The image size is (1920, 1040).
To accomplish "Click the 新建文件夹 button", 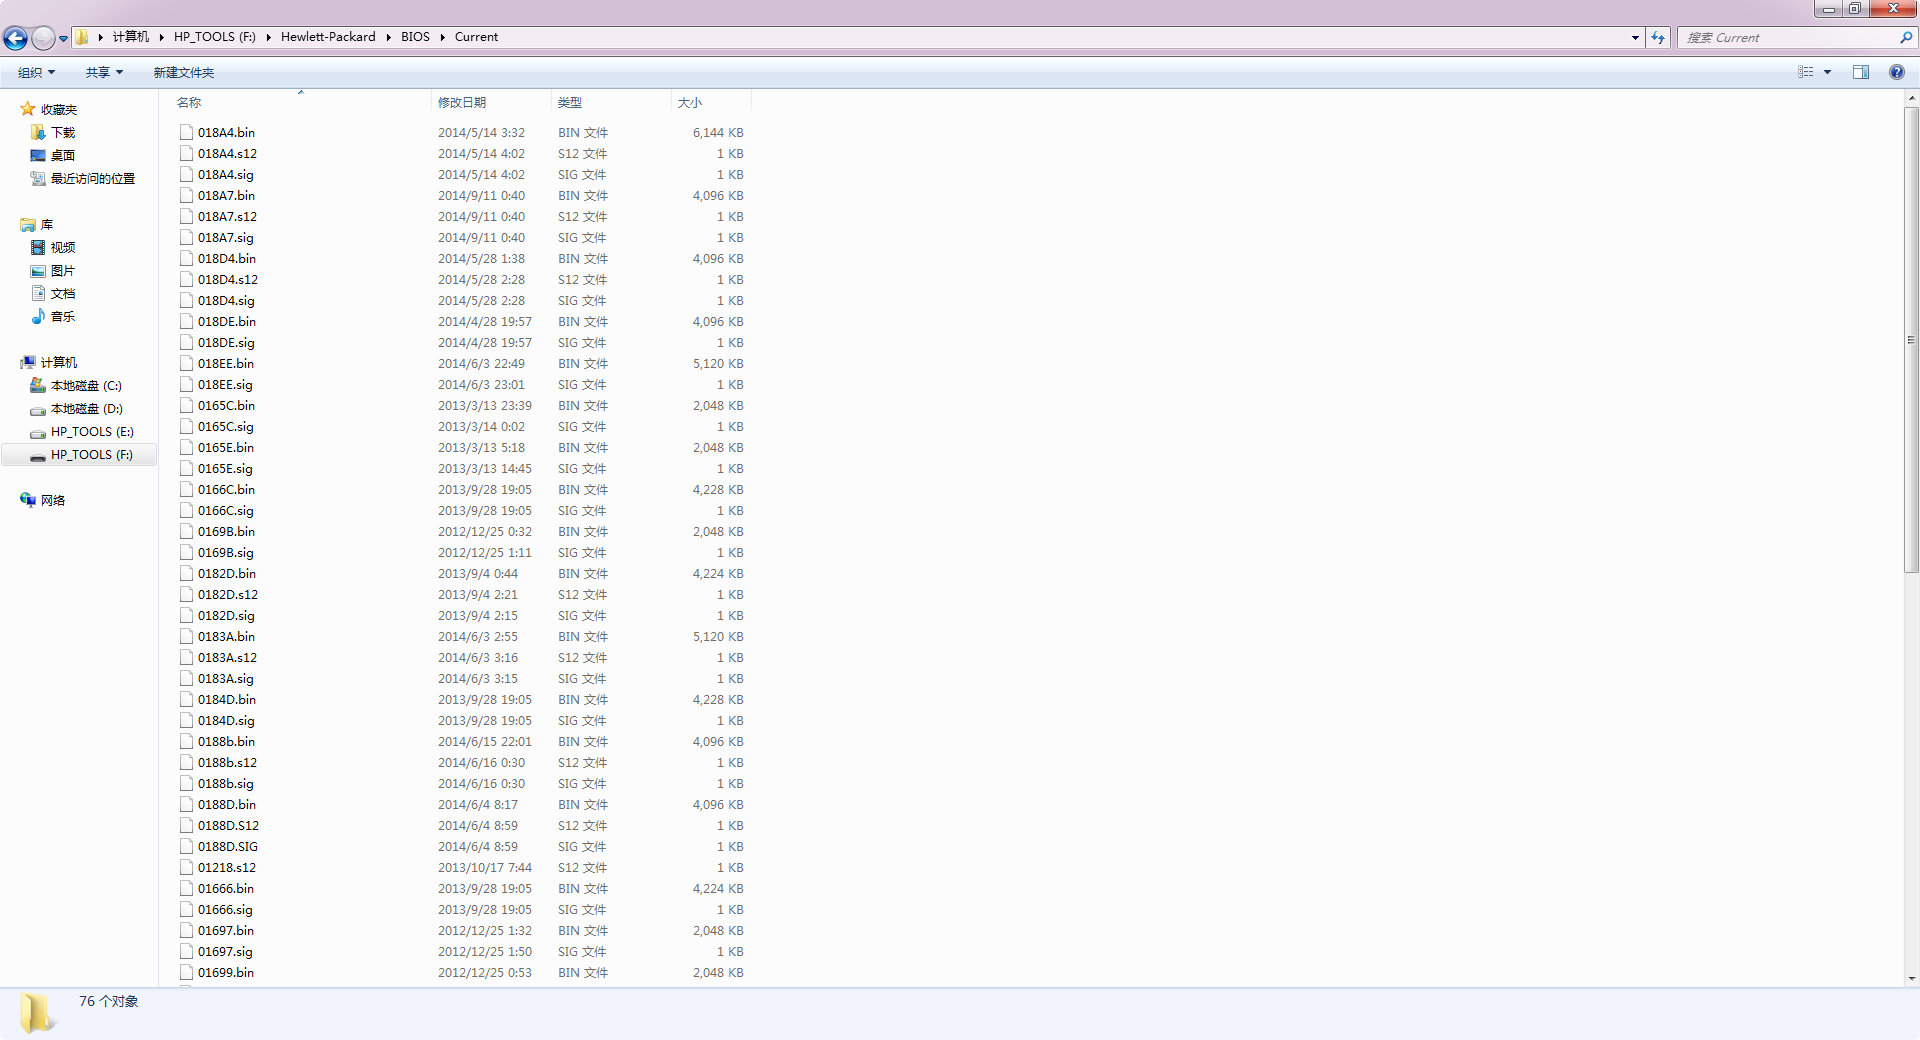I will tap(183, 72).
